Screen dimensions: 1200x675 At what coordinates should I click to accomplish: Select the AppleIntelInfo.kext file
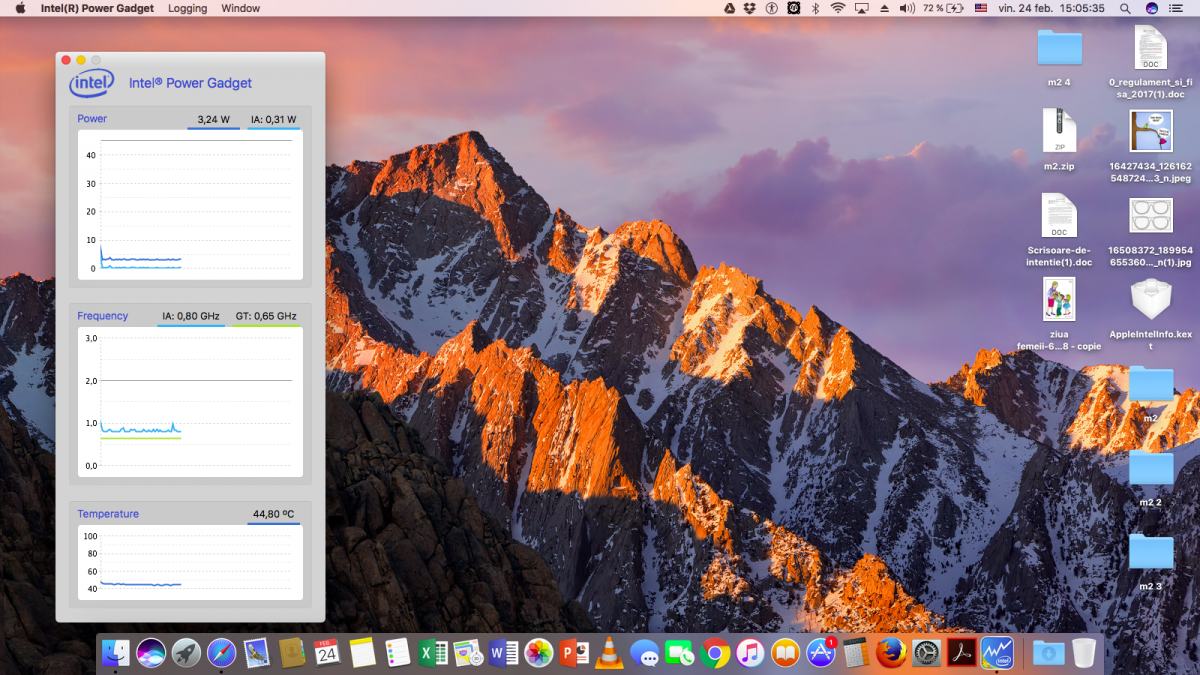click(1151, 302)
